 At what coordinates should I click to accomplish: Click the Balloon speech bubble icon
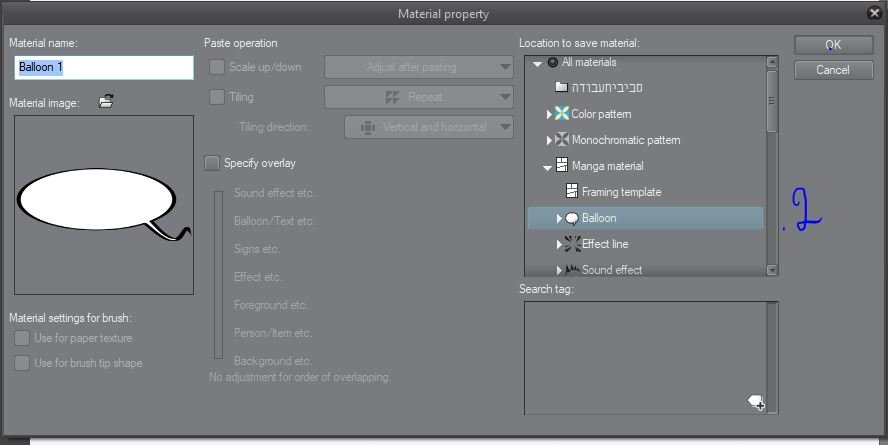tap(572, 218)
